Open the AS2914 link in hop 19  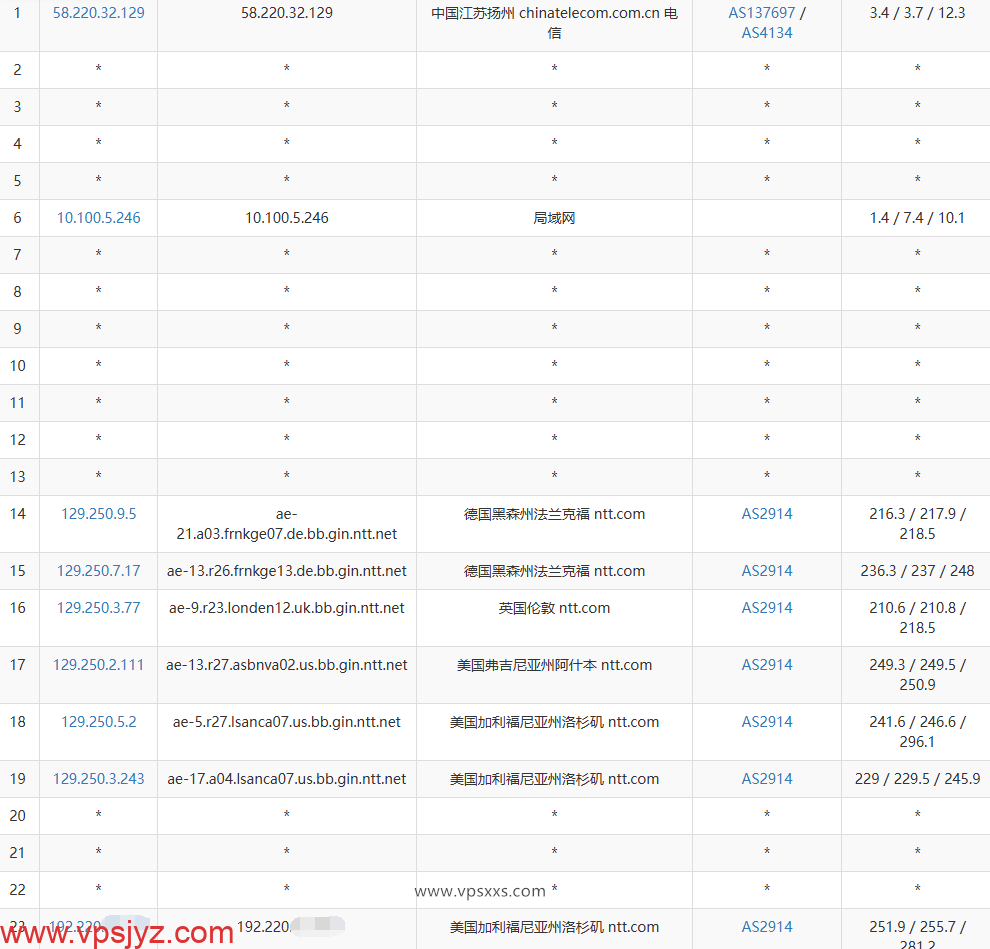pyautogui.click(x=766, y=779)
